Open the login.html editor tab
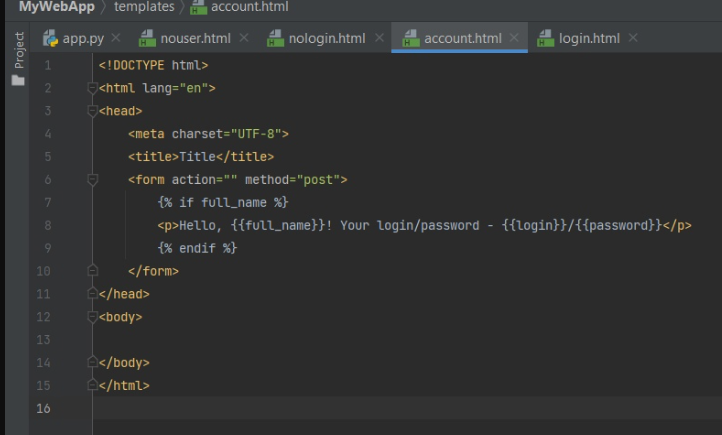The image size is (722, 435). (x=588, y=38)
